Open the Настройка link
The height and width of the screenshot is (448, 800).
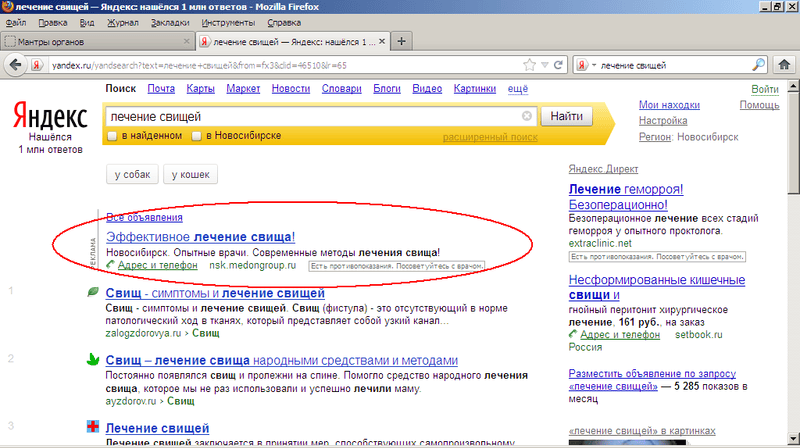[x=663, y=121]
